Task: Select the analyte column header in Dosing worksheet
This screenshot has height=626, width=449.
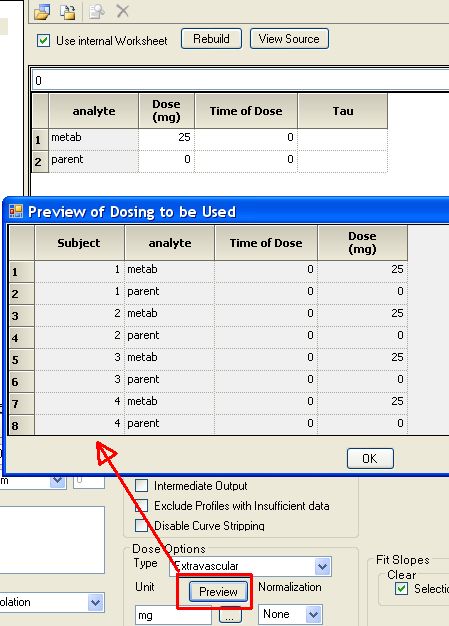Action: point(94,111)
